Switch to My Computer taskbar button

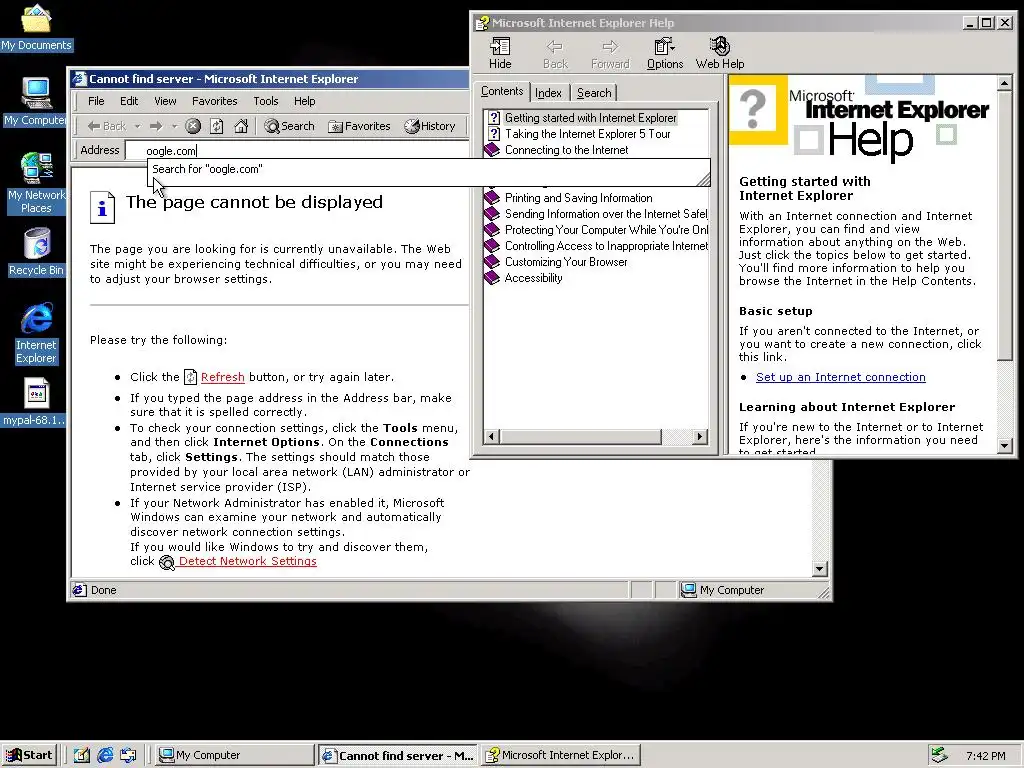[x=235, y=755]
